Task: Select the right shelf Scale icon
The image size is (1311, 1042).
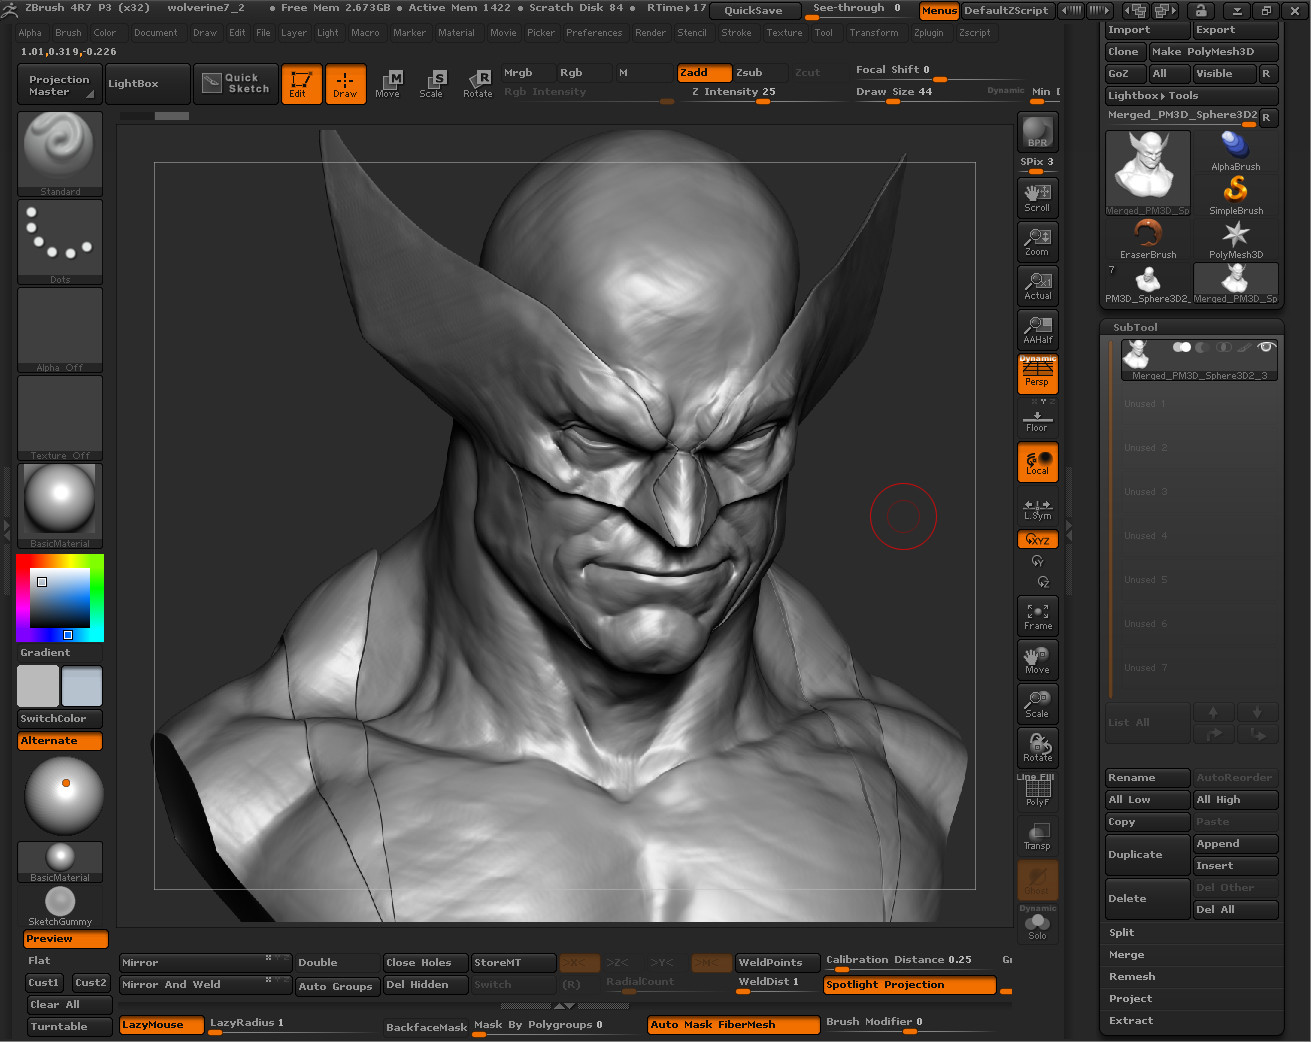Action: (x=1037, y=704)
